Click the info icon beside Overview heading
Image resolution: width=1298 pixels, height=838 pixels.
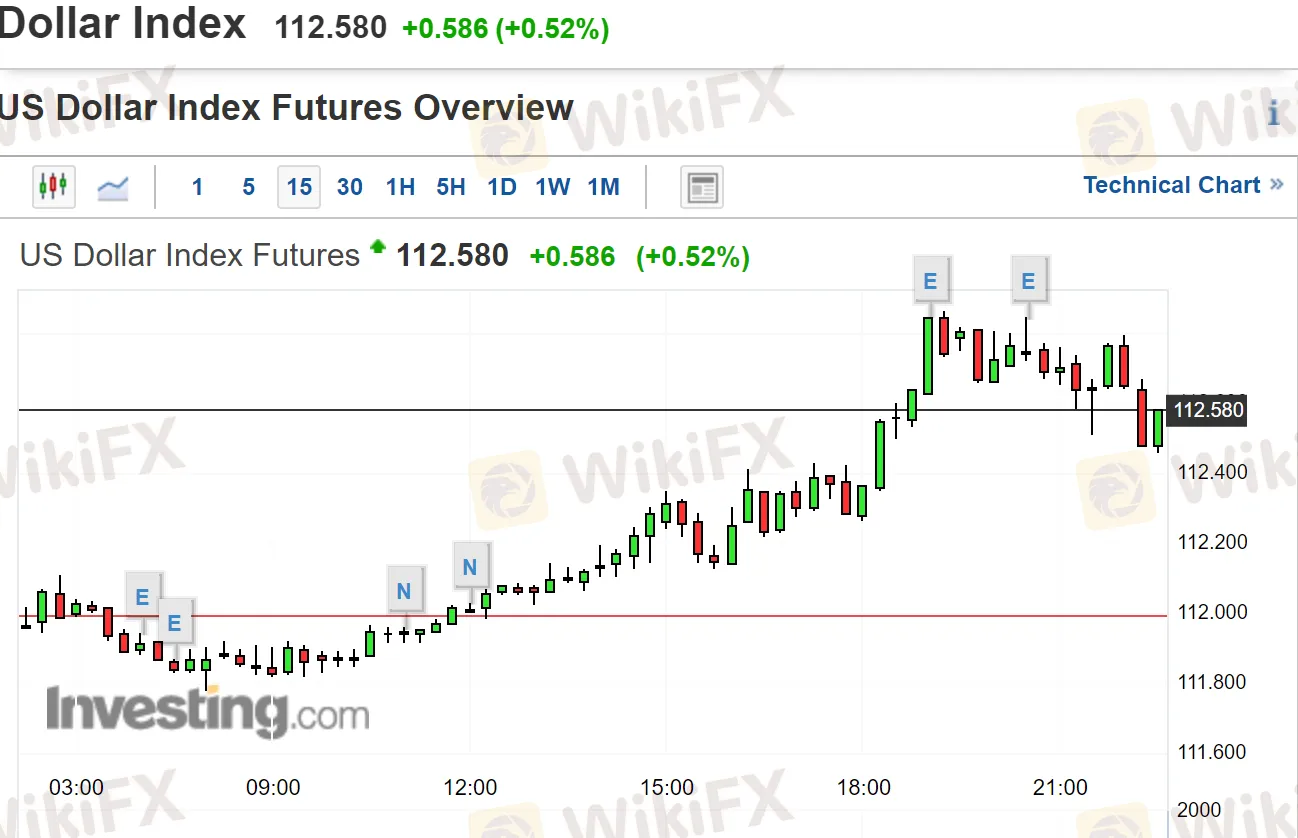1273,113
